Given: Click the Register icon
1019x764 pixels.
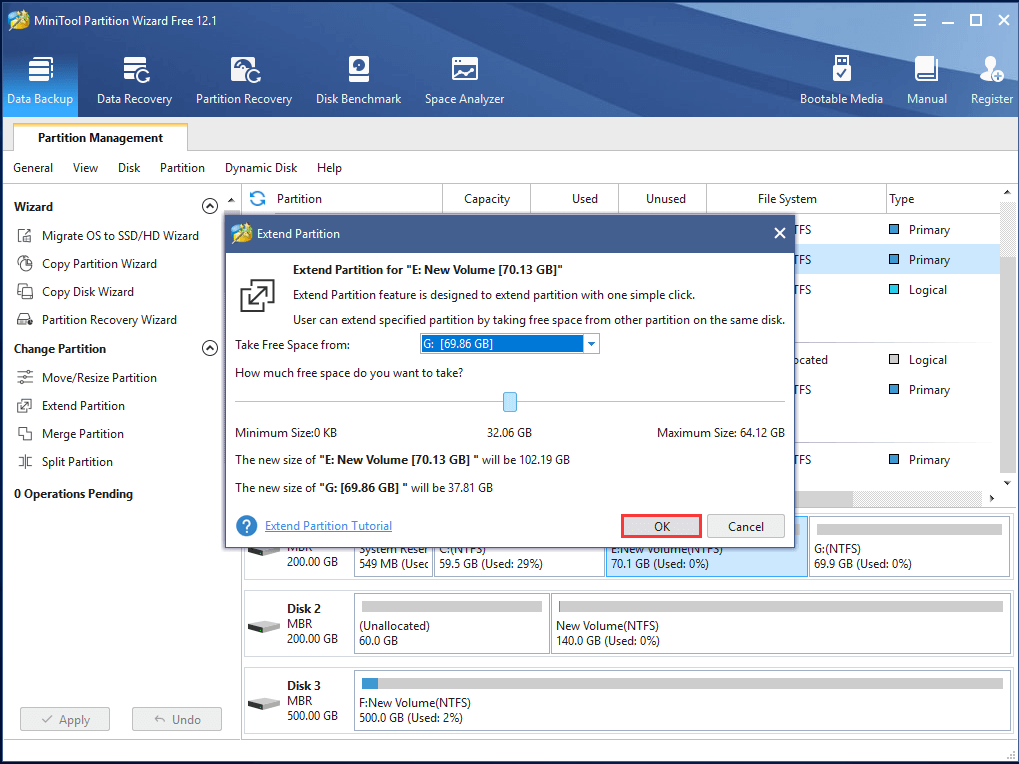Looking at the screenshot, I should [991, 80].
